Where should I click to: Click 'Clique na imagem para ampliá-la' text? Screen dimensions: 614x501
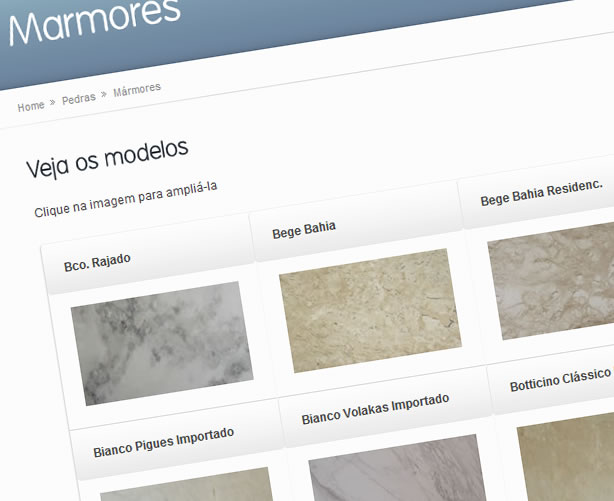coord(126,199)
